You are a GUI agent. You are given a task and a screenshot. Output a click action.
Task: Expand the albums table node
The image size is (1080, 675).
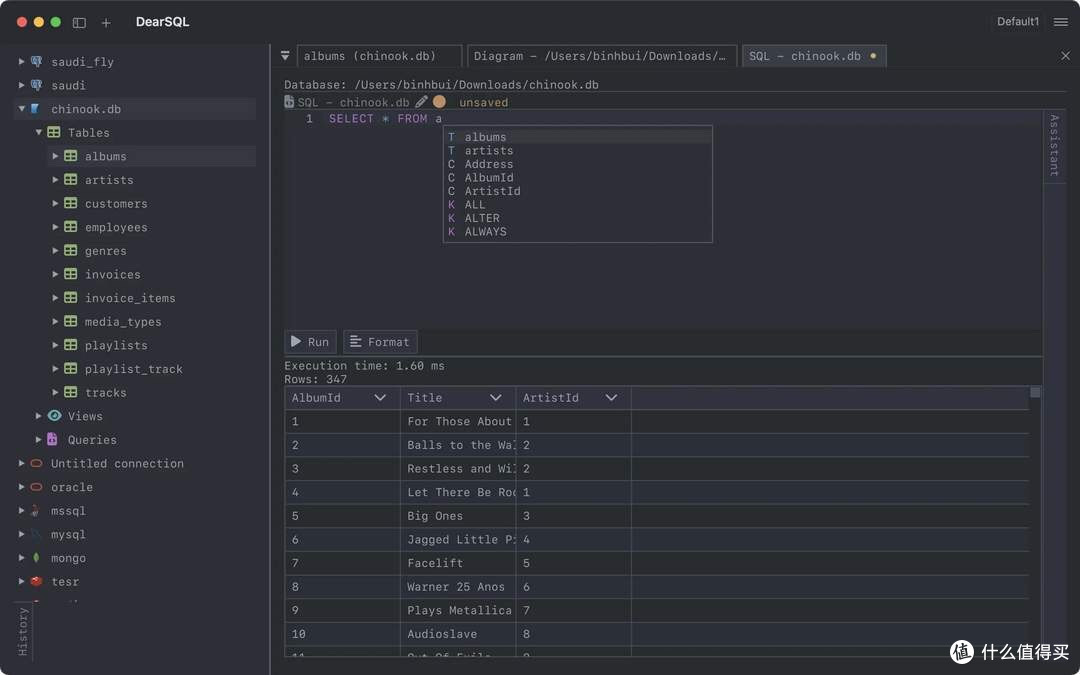click(x=55, y=156)
